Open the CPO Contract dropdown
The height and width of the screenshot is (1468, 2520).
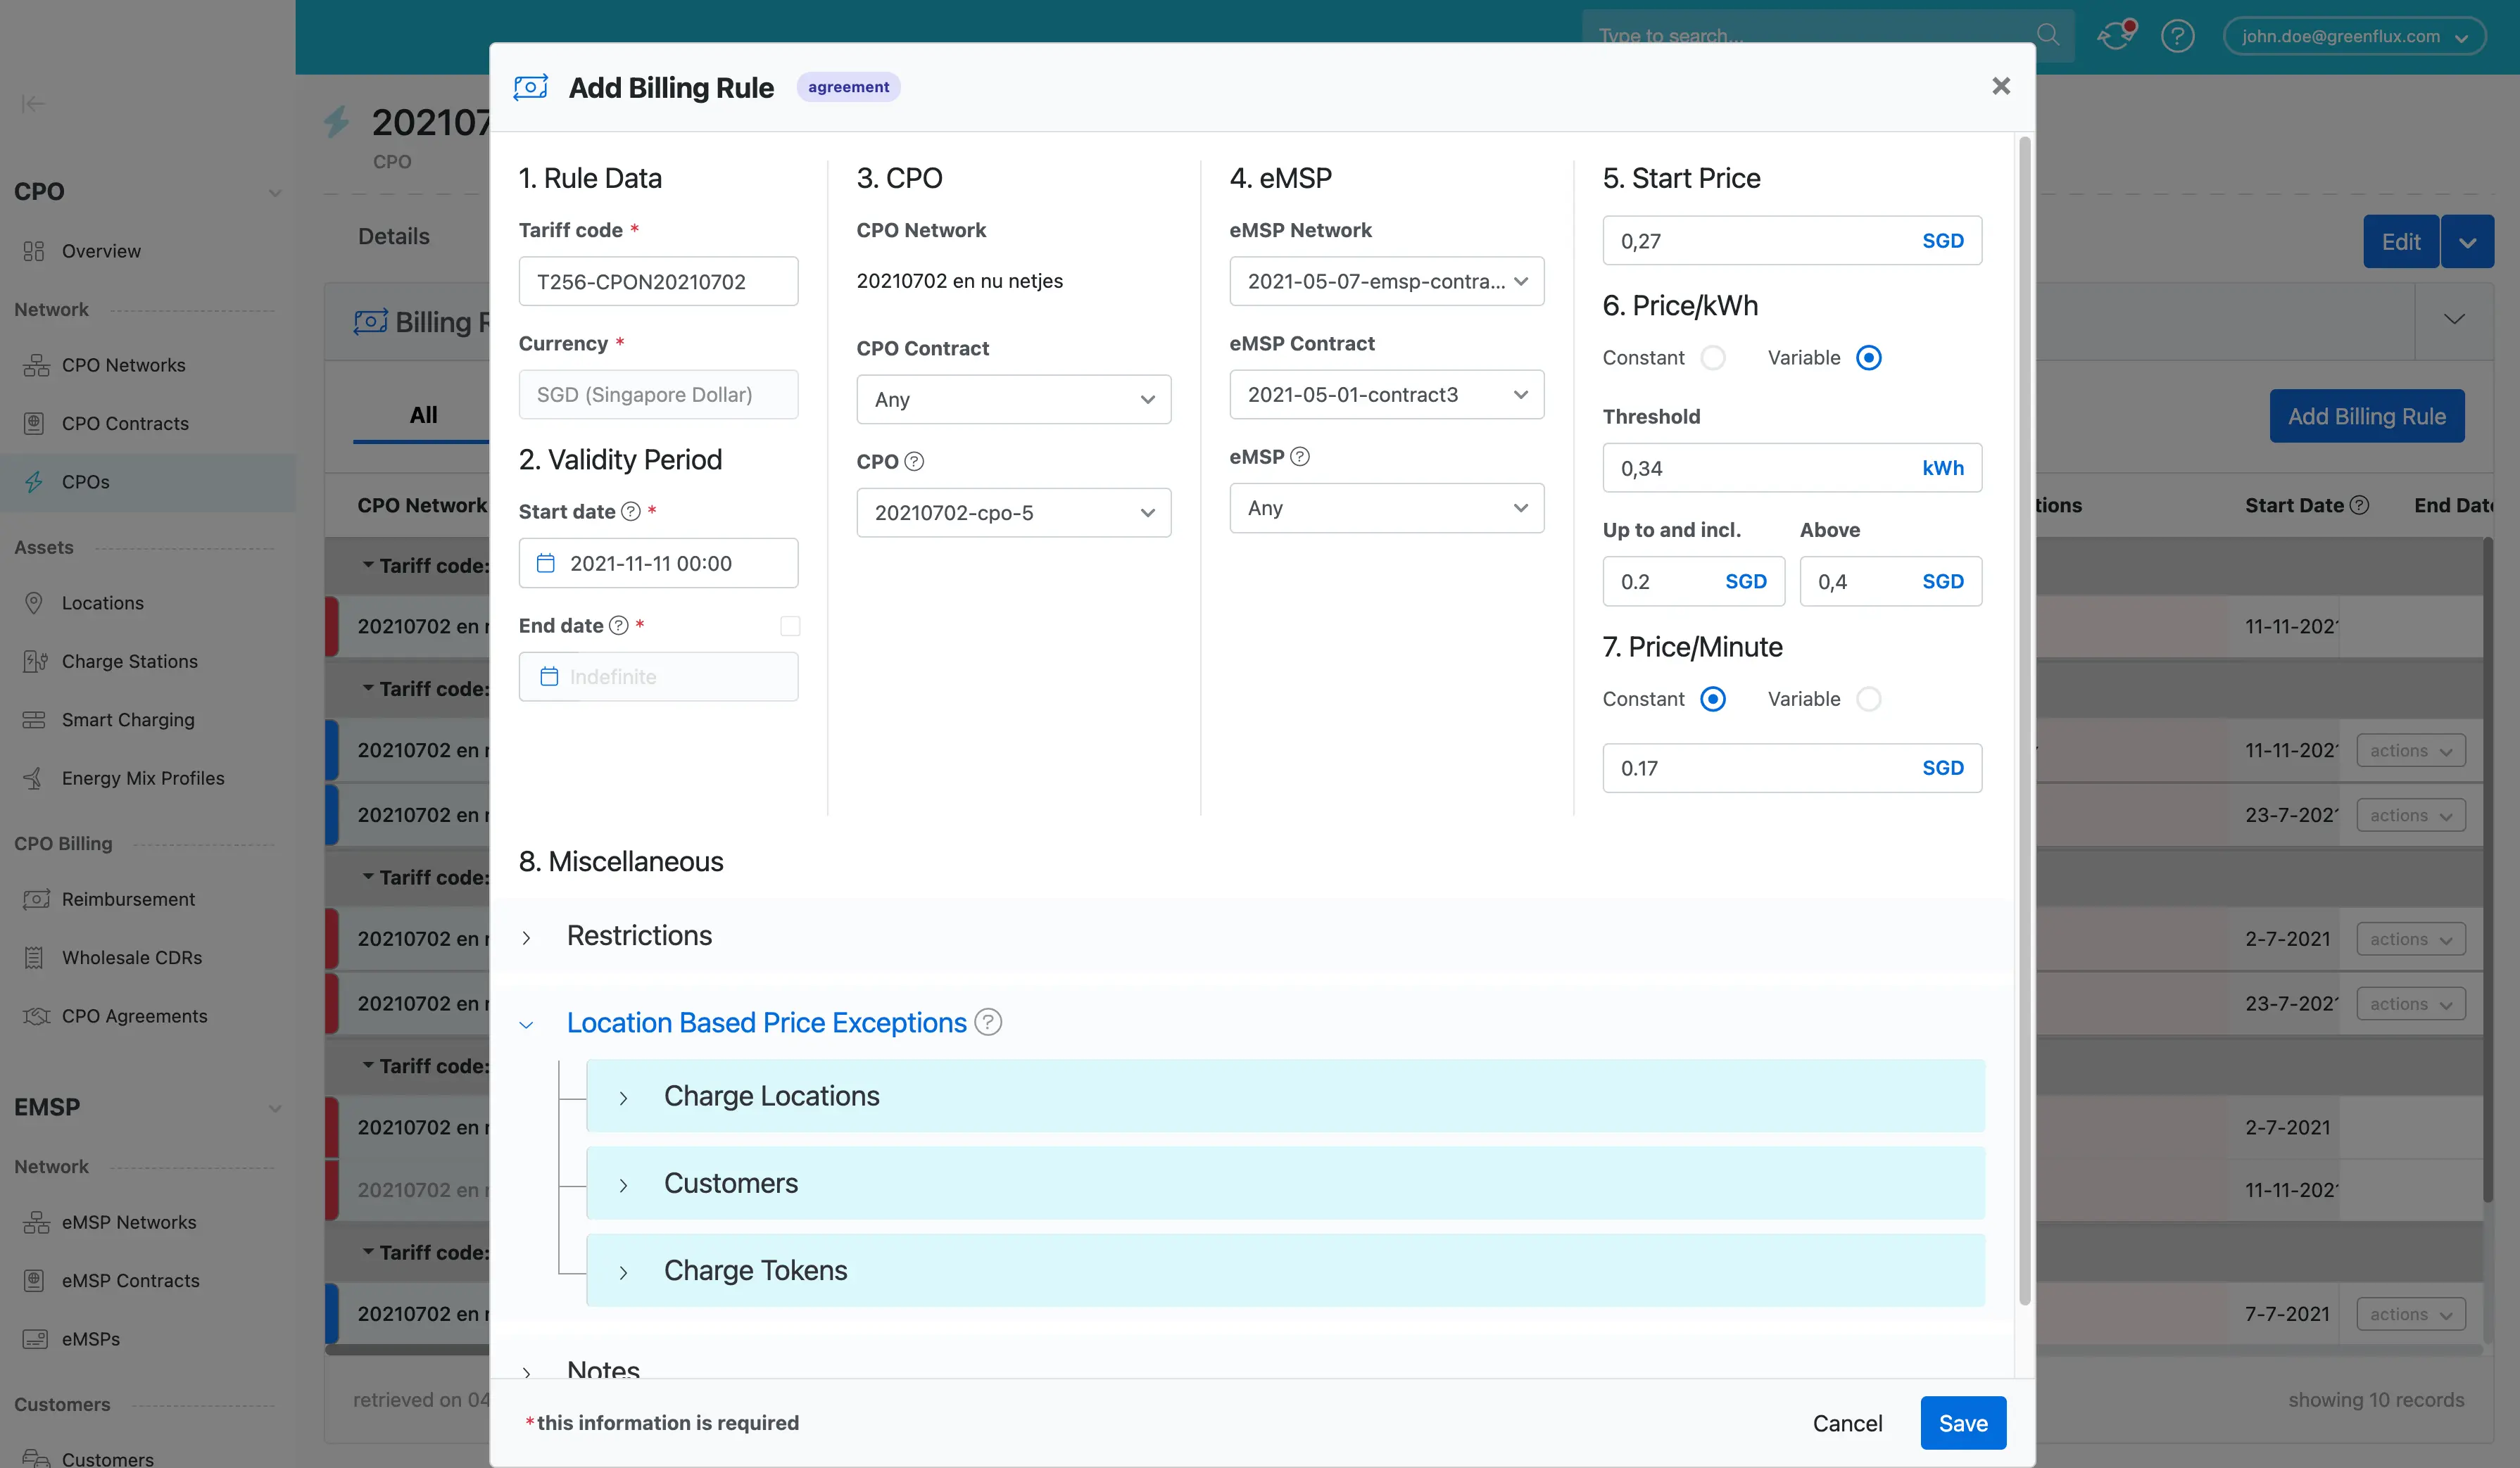click(1013, 399)
